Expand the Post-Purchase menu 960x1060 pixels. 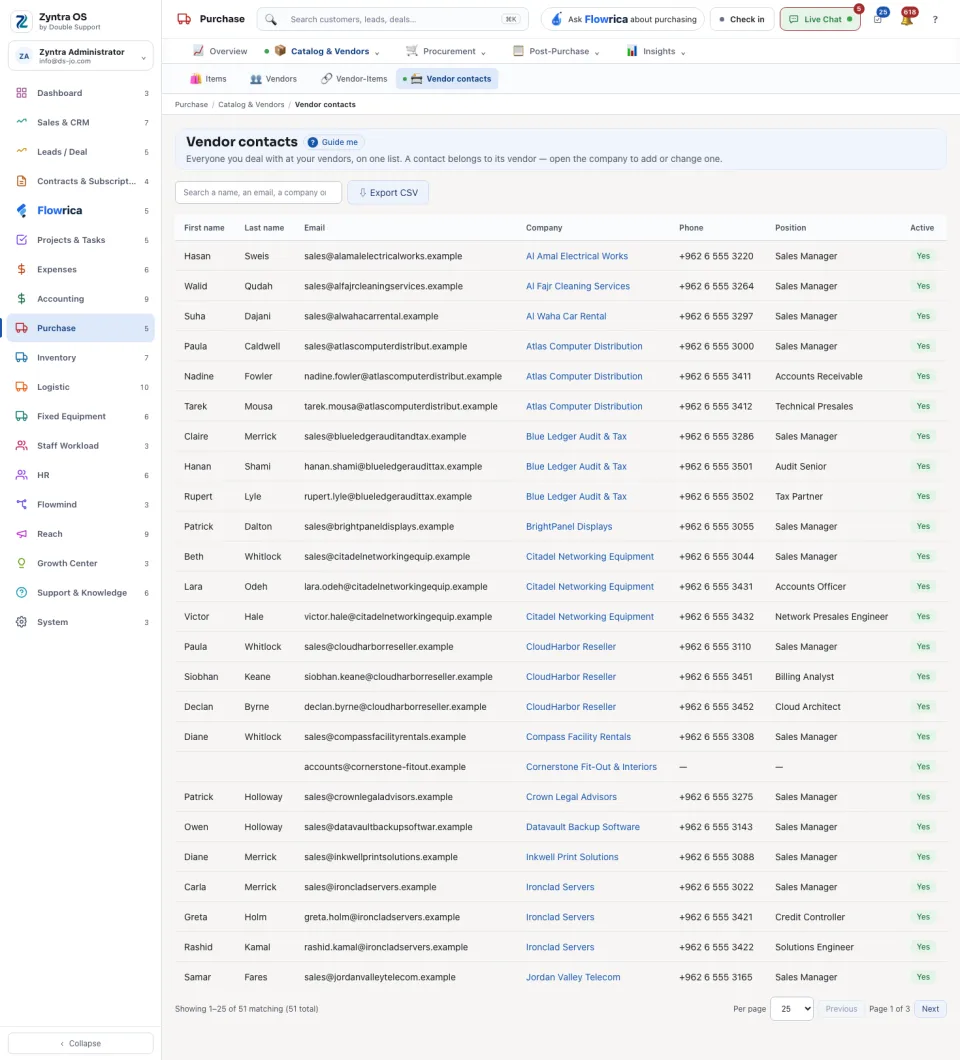pyautogui.click(x=556, y=51)
